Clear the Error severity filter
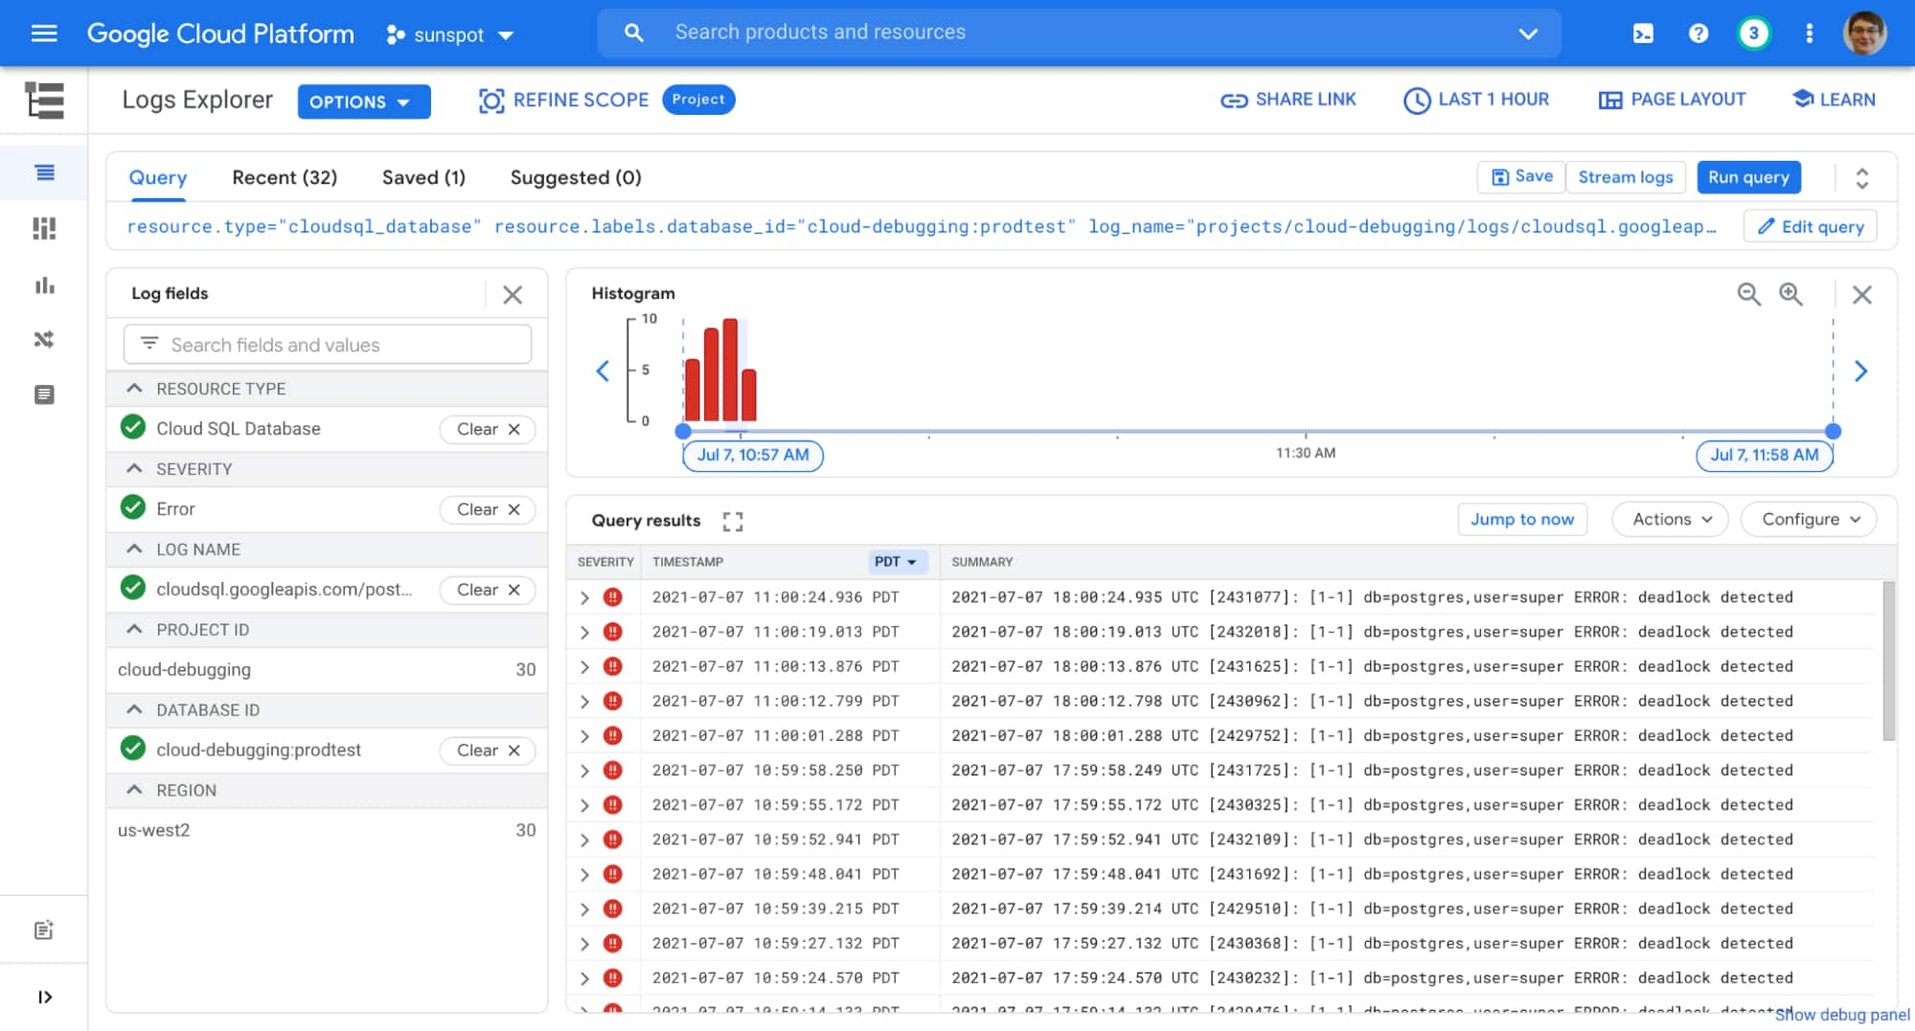The image size is (1915, 1031). click(x=487, y=509)
